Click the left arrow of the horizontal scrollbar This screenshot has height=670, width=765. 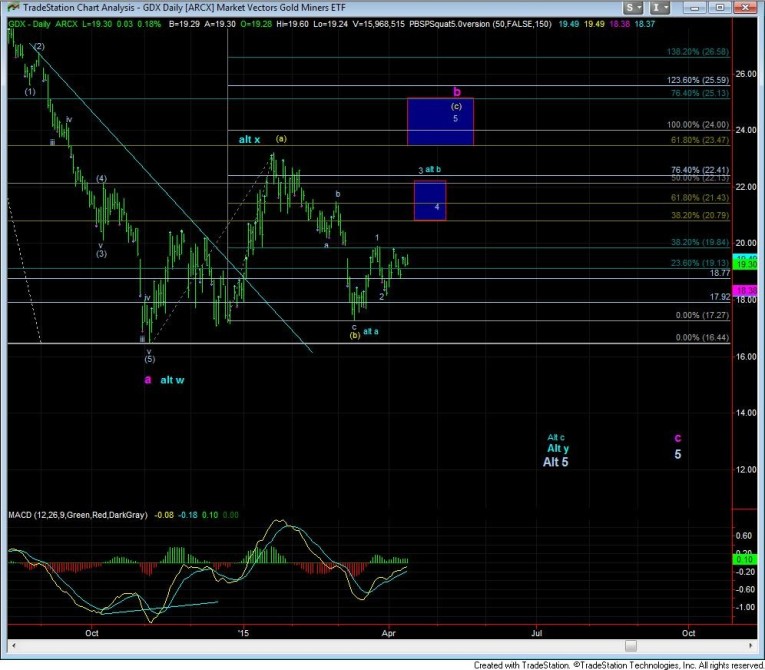coord(13,646)
